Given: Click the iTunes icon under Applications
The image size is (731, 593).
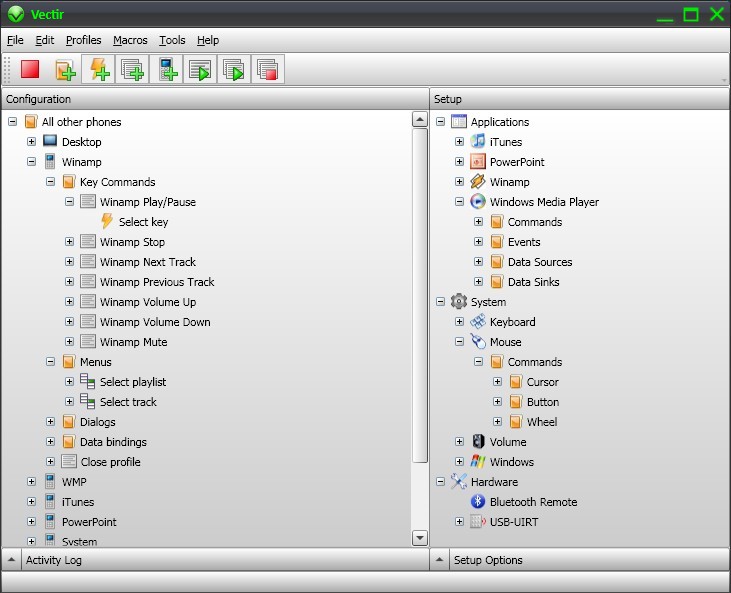Looking at the screenshot, I should (478, 142).
